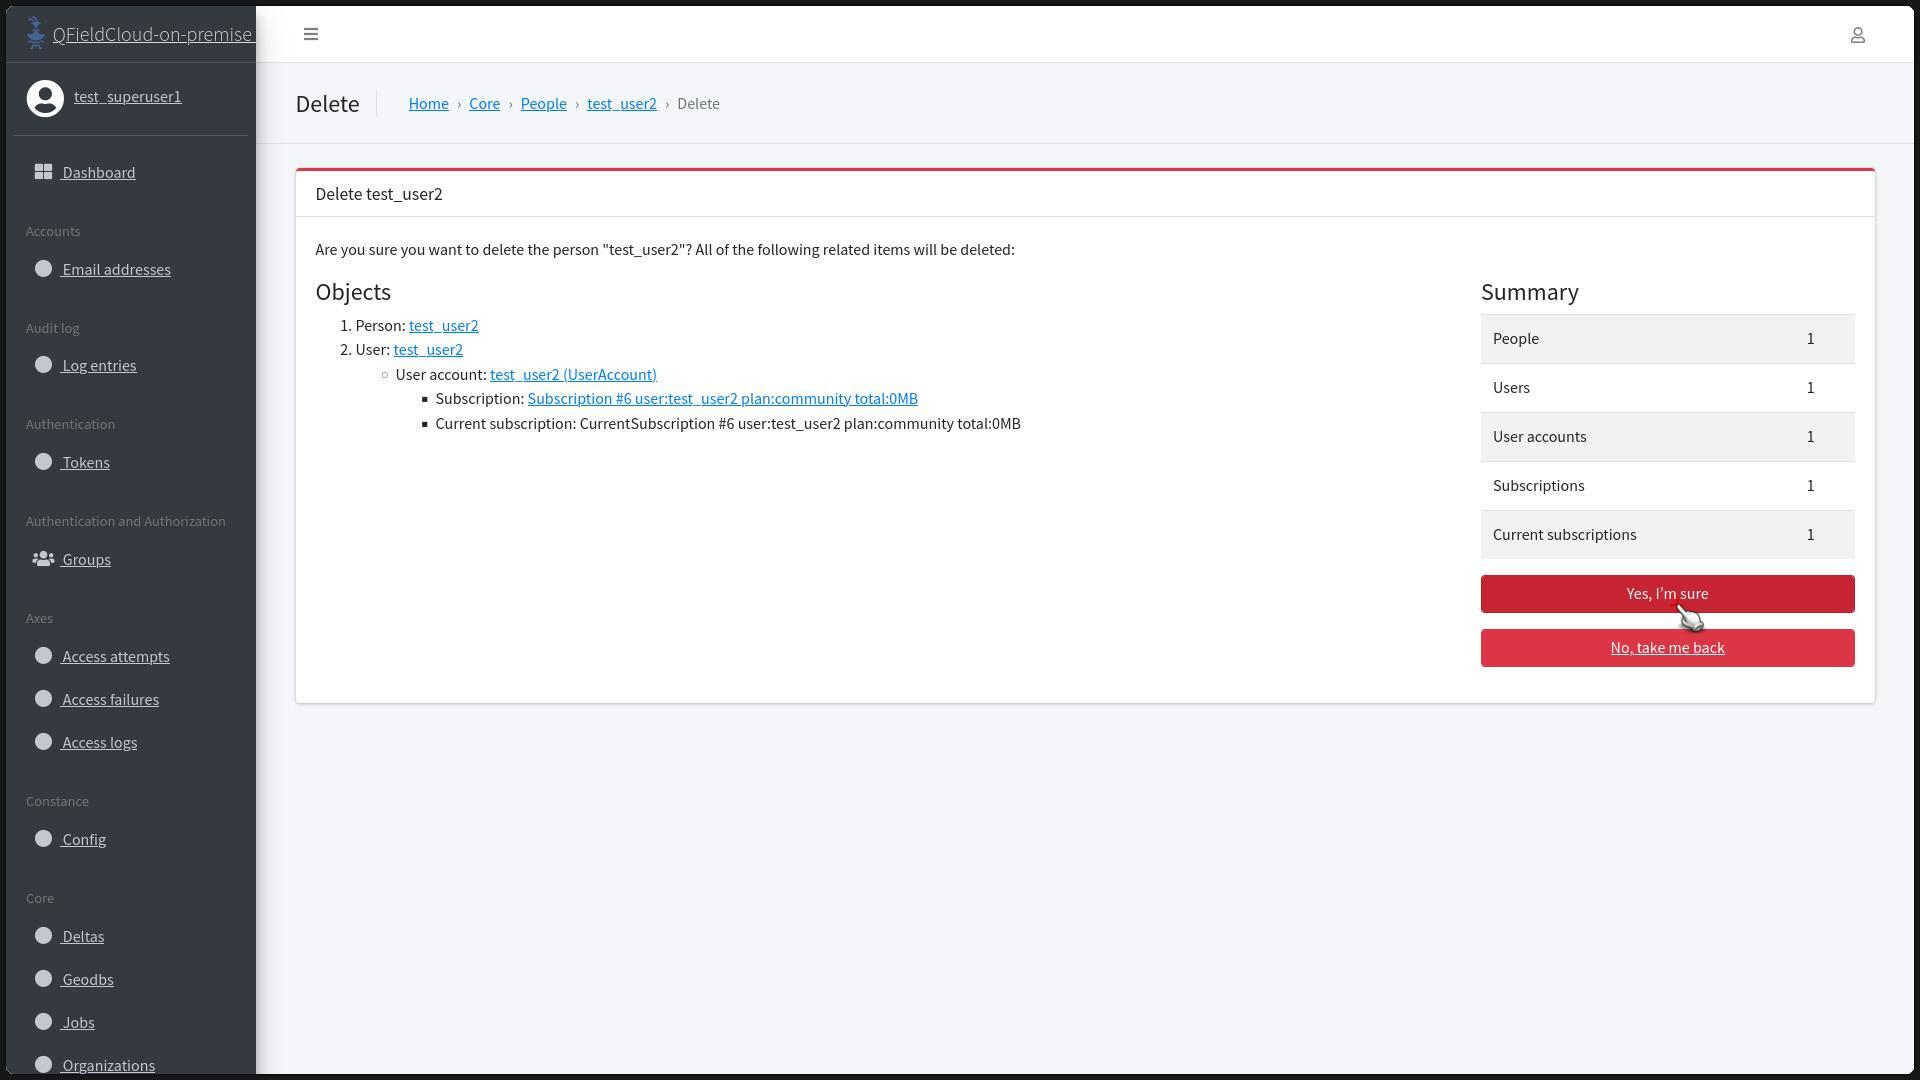
Task: Click the test_superuser1 avatar icon
Action: click(45, 98)
